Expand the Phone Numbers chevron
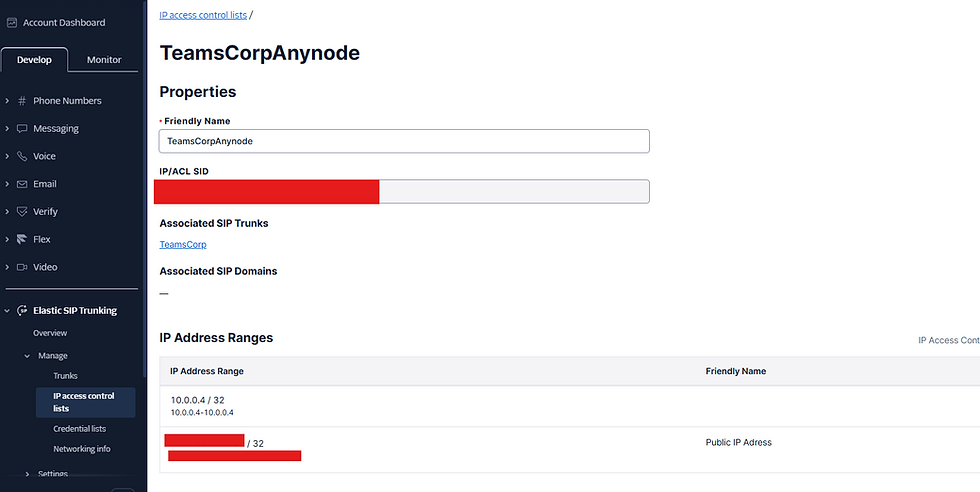The width and height of the screenshot is (980, 492). (x=7, y=101)
